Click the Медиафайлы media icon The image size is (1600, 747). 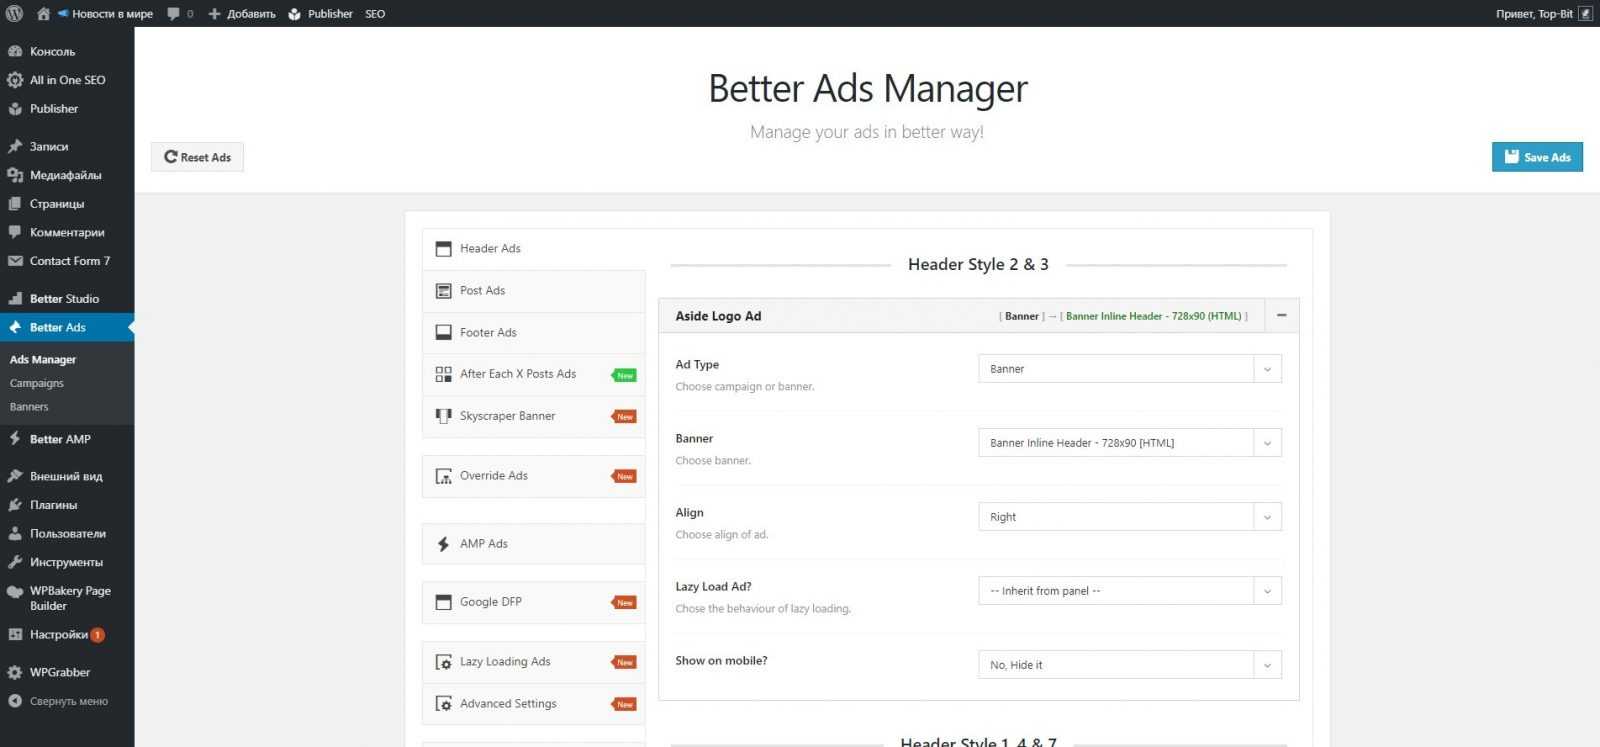click(x=15, y=175)
